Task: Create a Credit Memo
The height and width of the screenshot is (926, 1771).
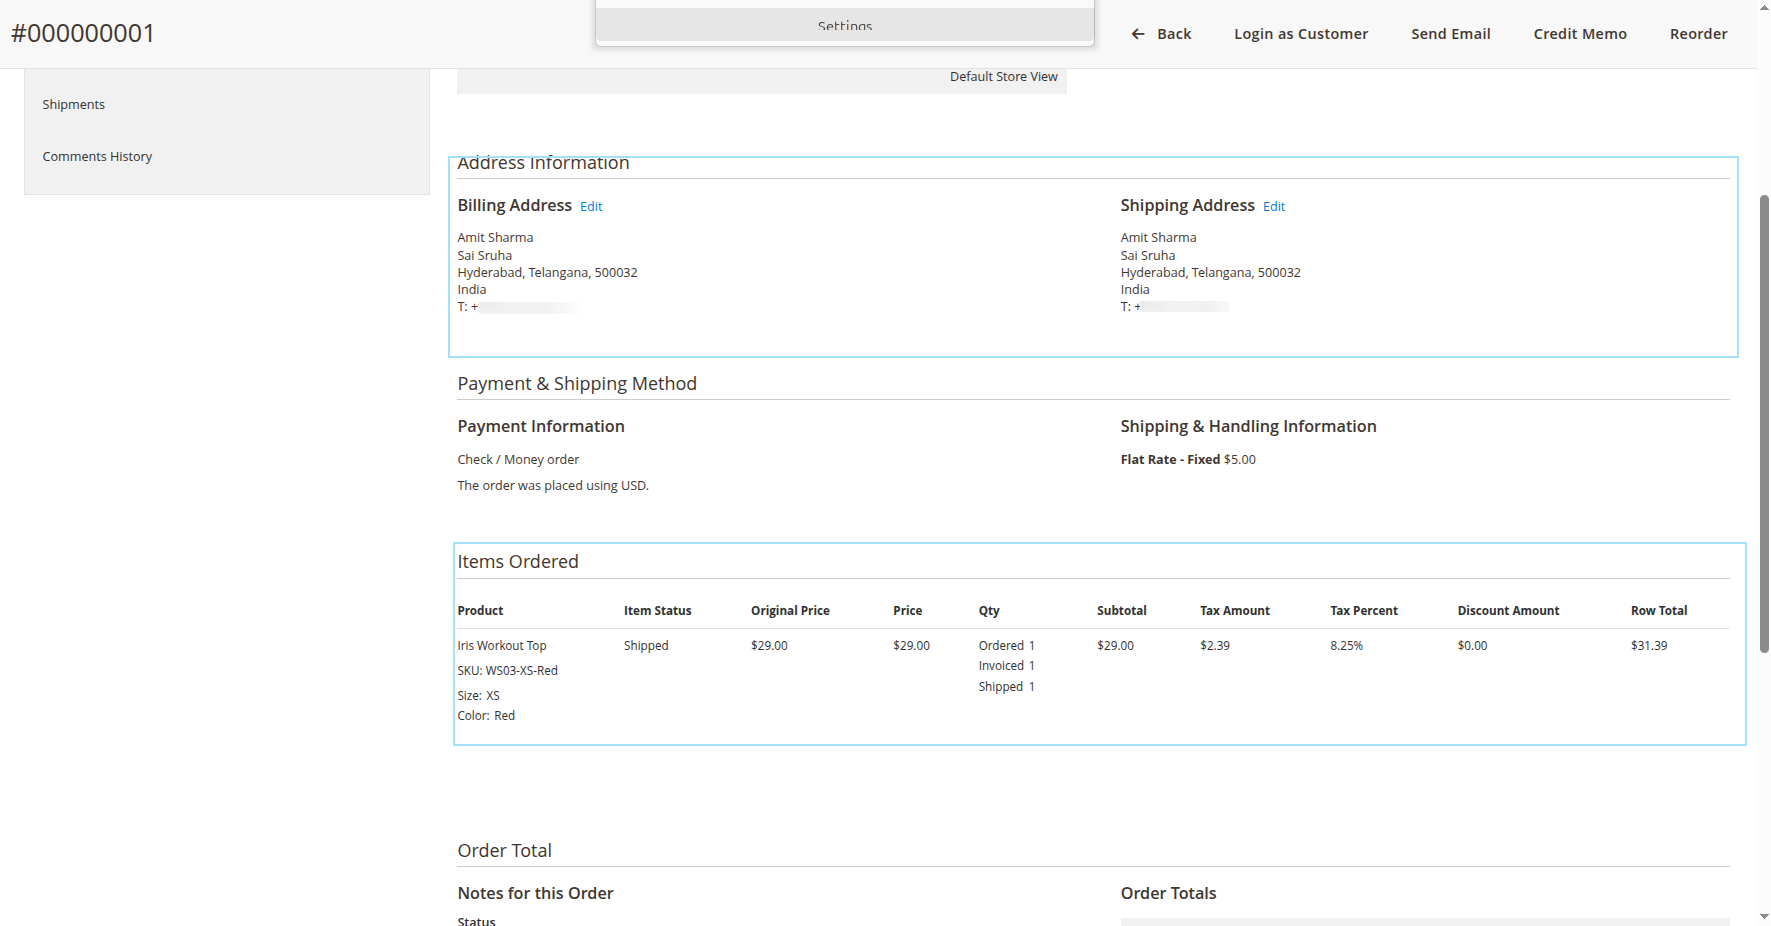Action: point(1580,34)
